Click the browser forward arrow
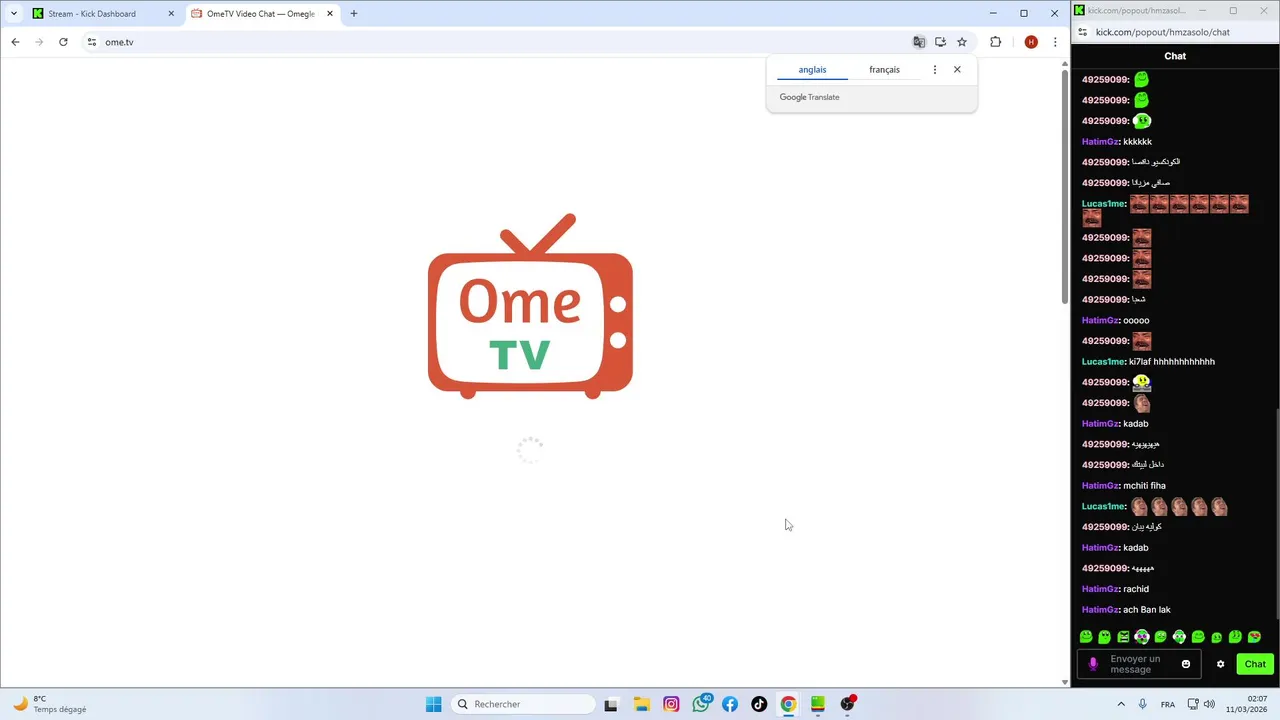The width and height of the screenshot is (1280, 720). coord(39,42)
